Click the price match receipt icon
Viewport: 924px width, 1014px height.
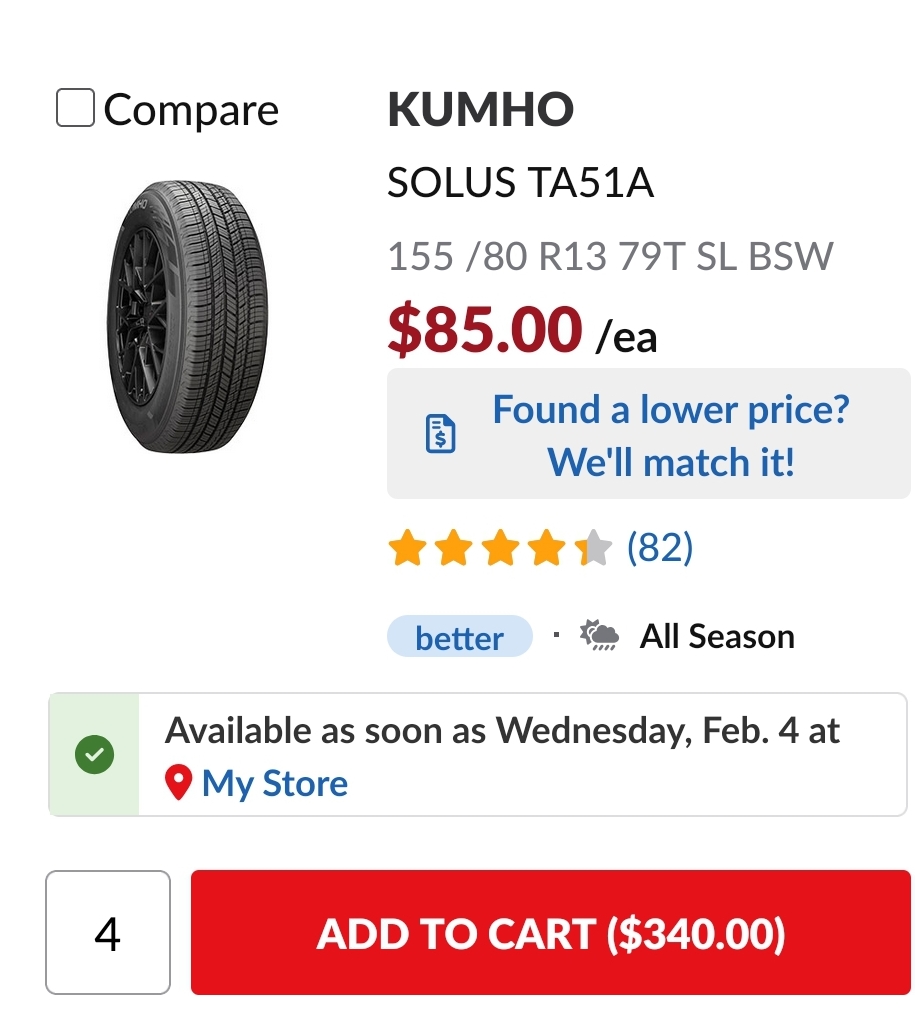tap(440, 434)
